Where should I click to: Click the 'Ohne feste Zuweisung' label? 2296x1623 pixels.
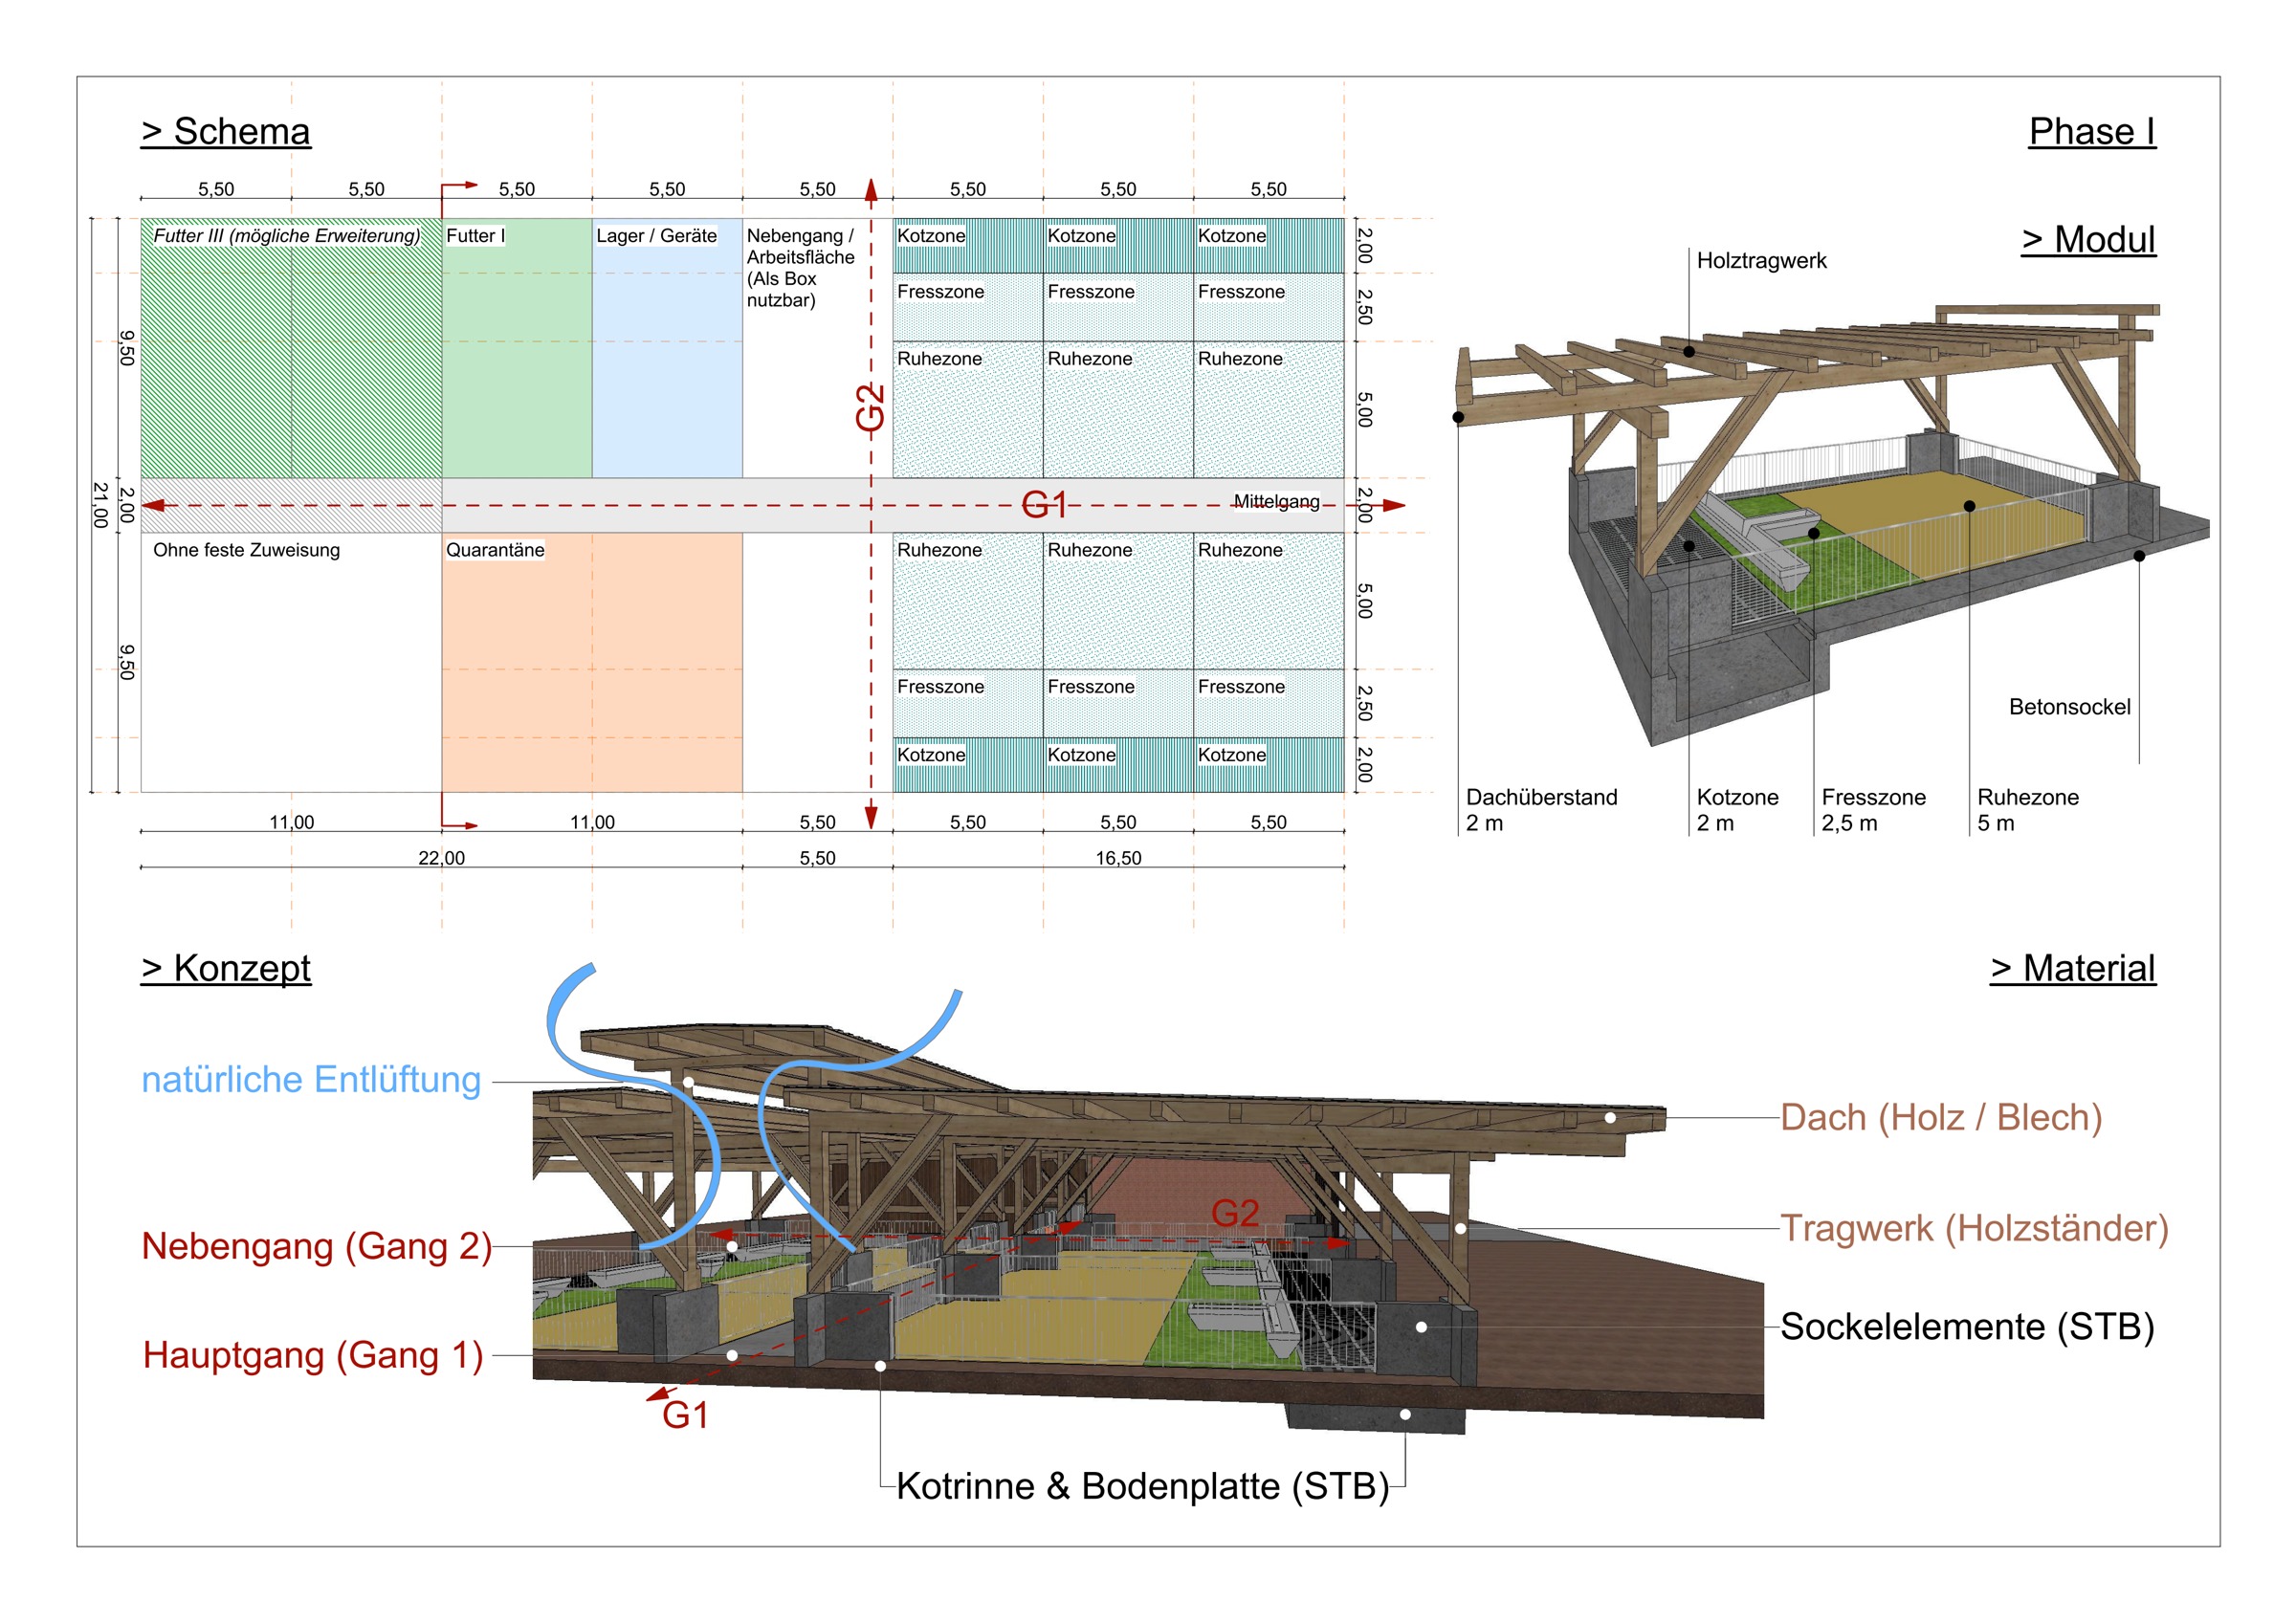click(246, 550)
